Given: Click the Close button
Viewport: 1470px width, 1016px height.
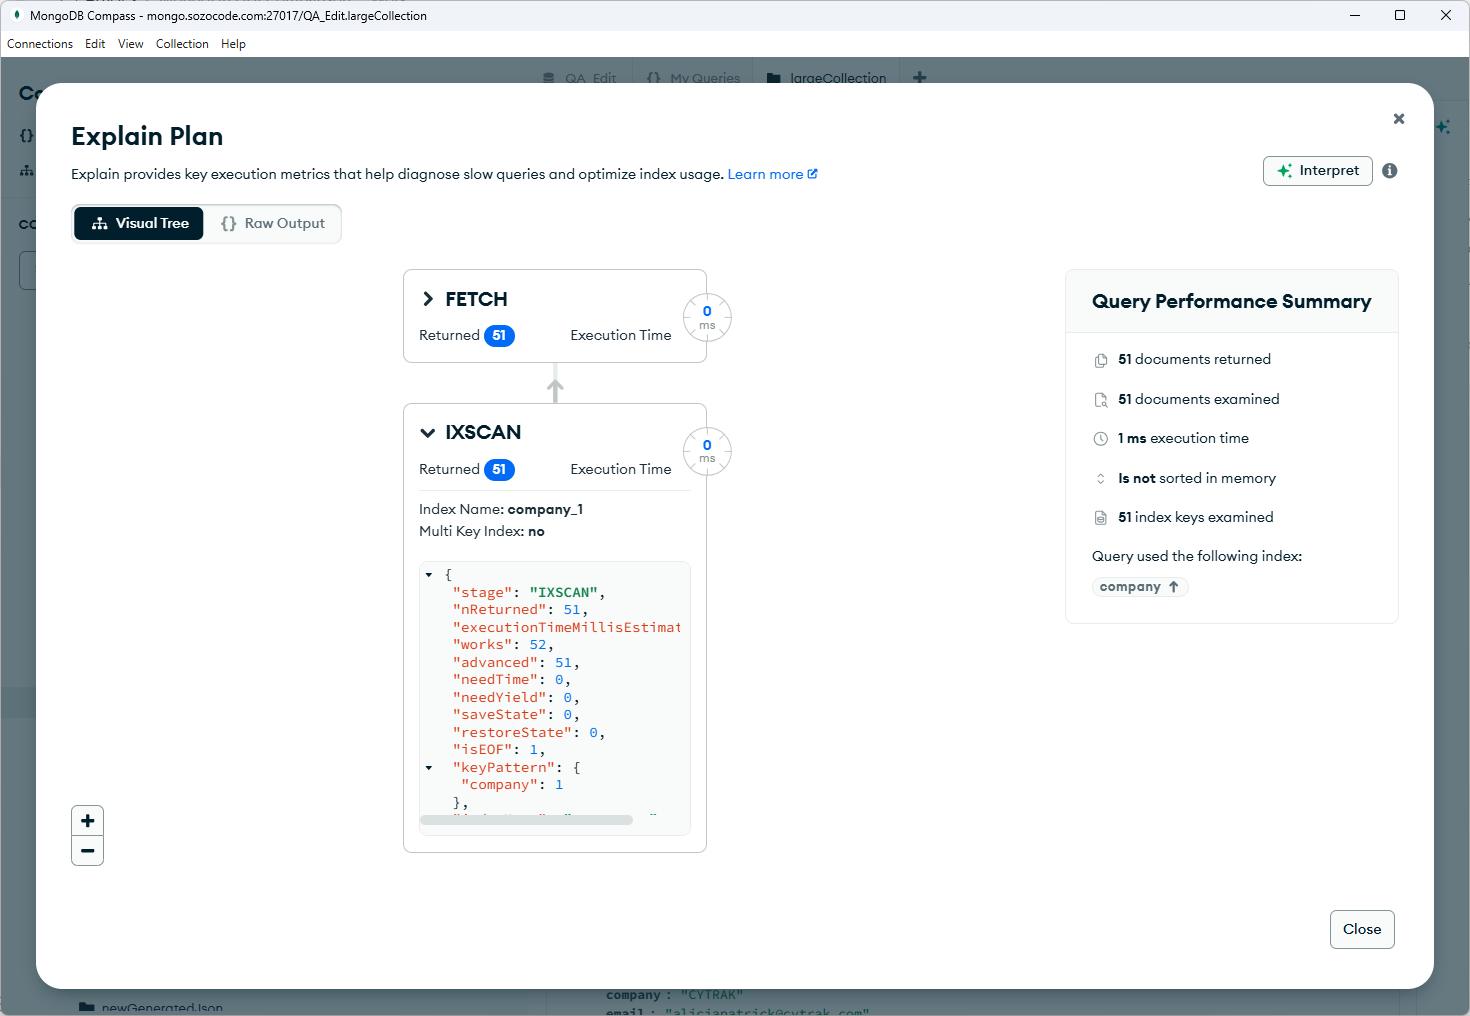Looking at the screenshot, I should click(1362, 929).
